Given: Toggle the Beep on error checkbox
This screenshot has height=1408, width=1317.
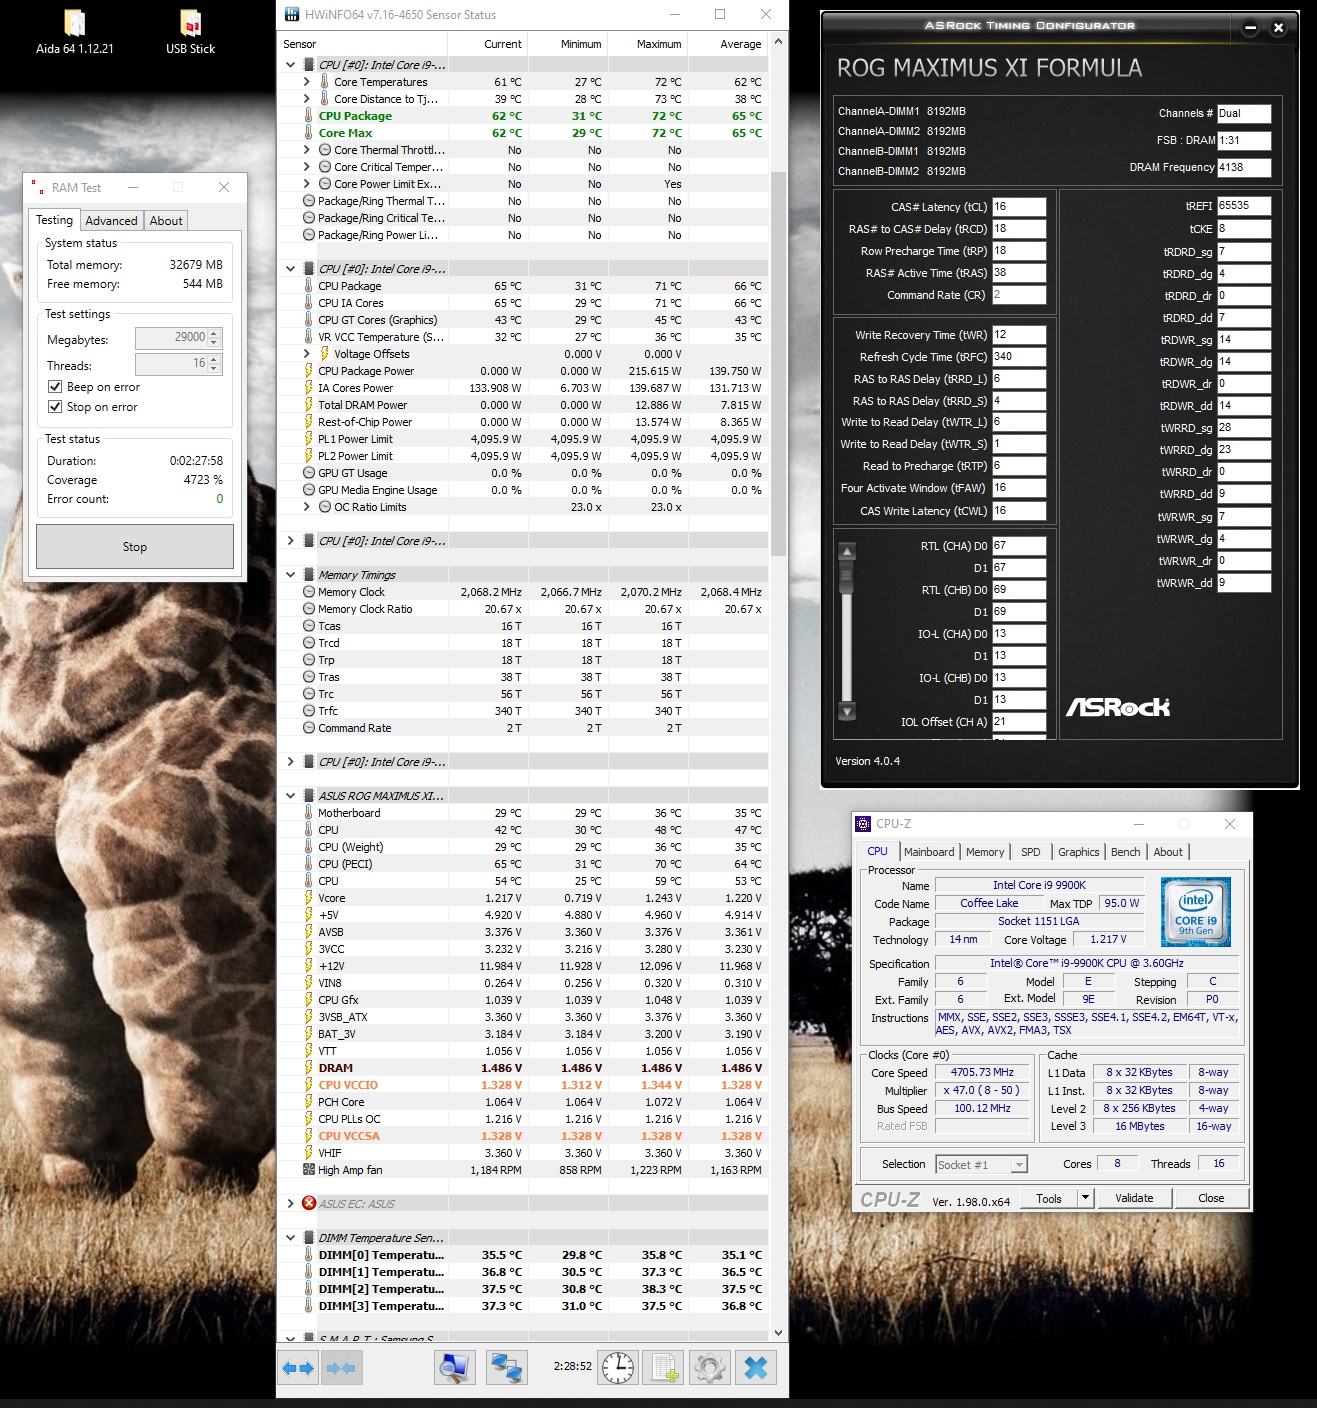Looking at the screenshot, I should (55, 387).
